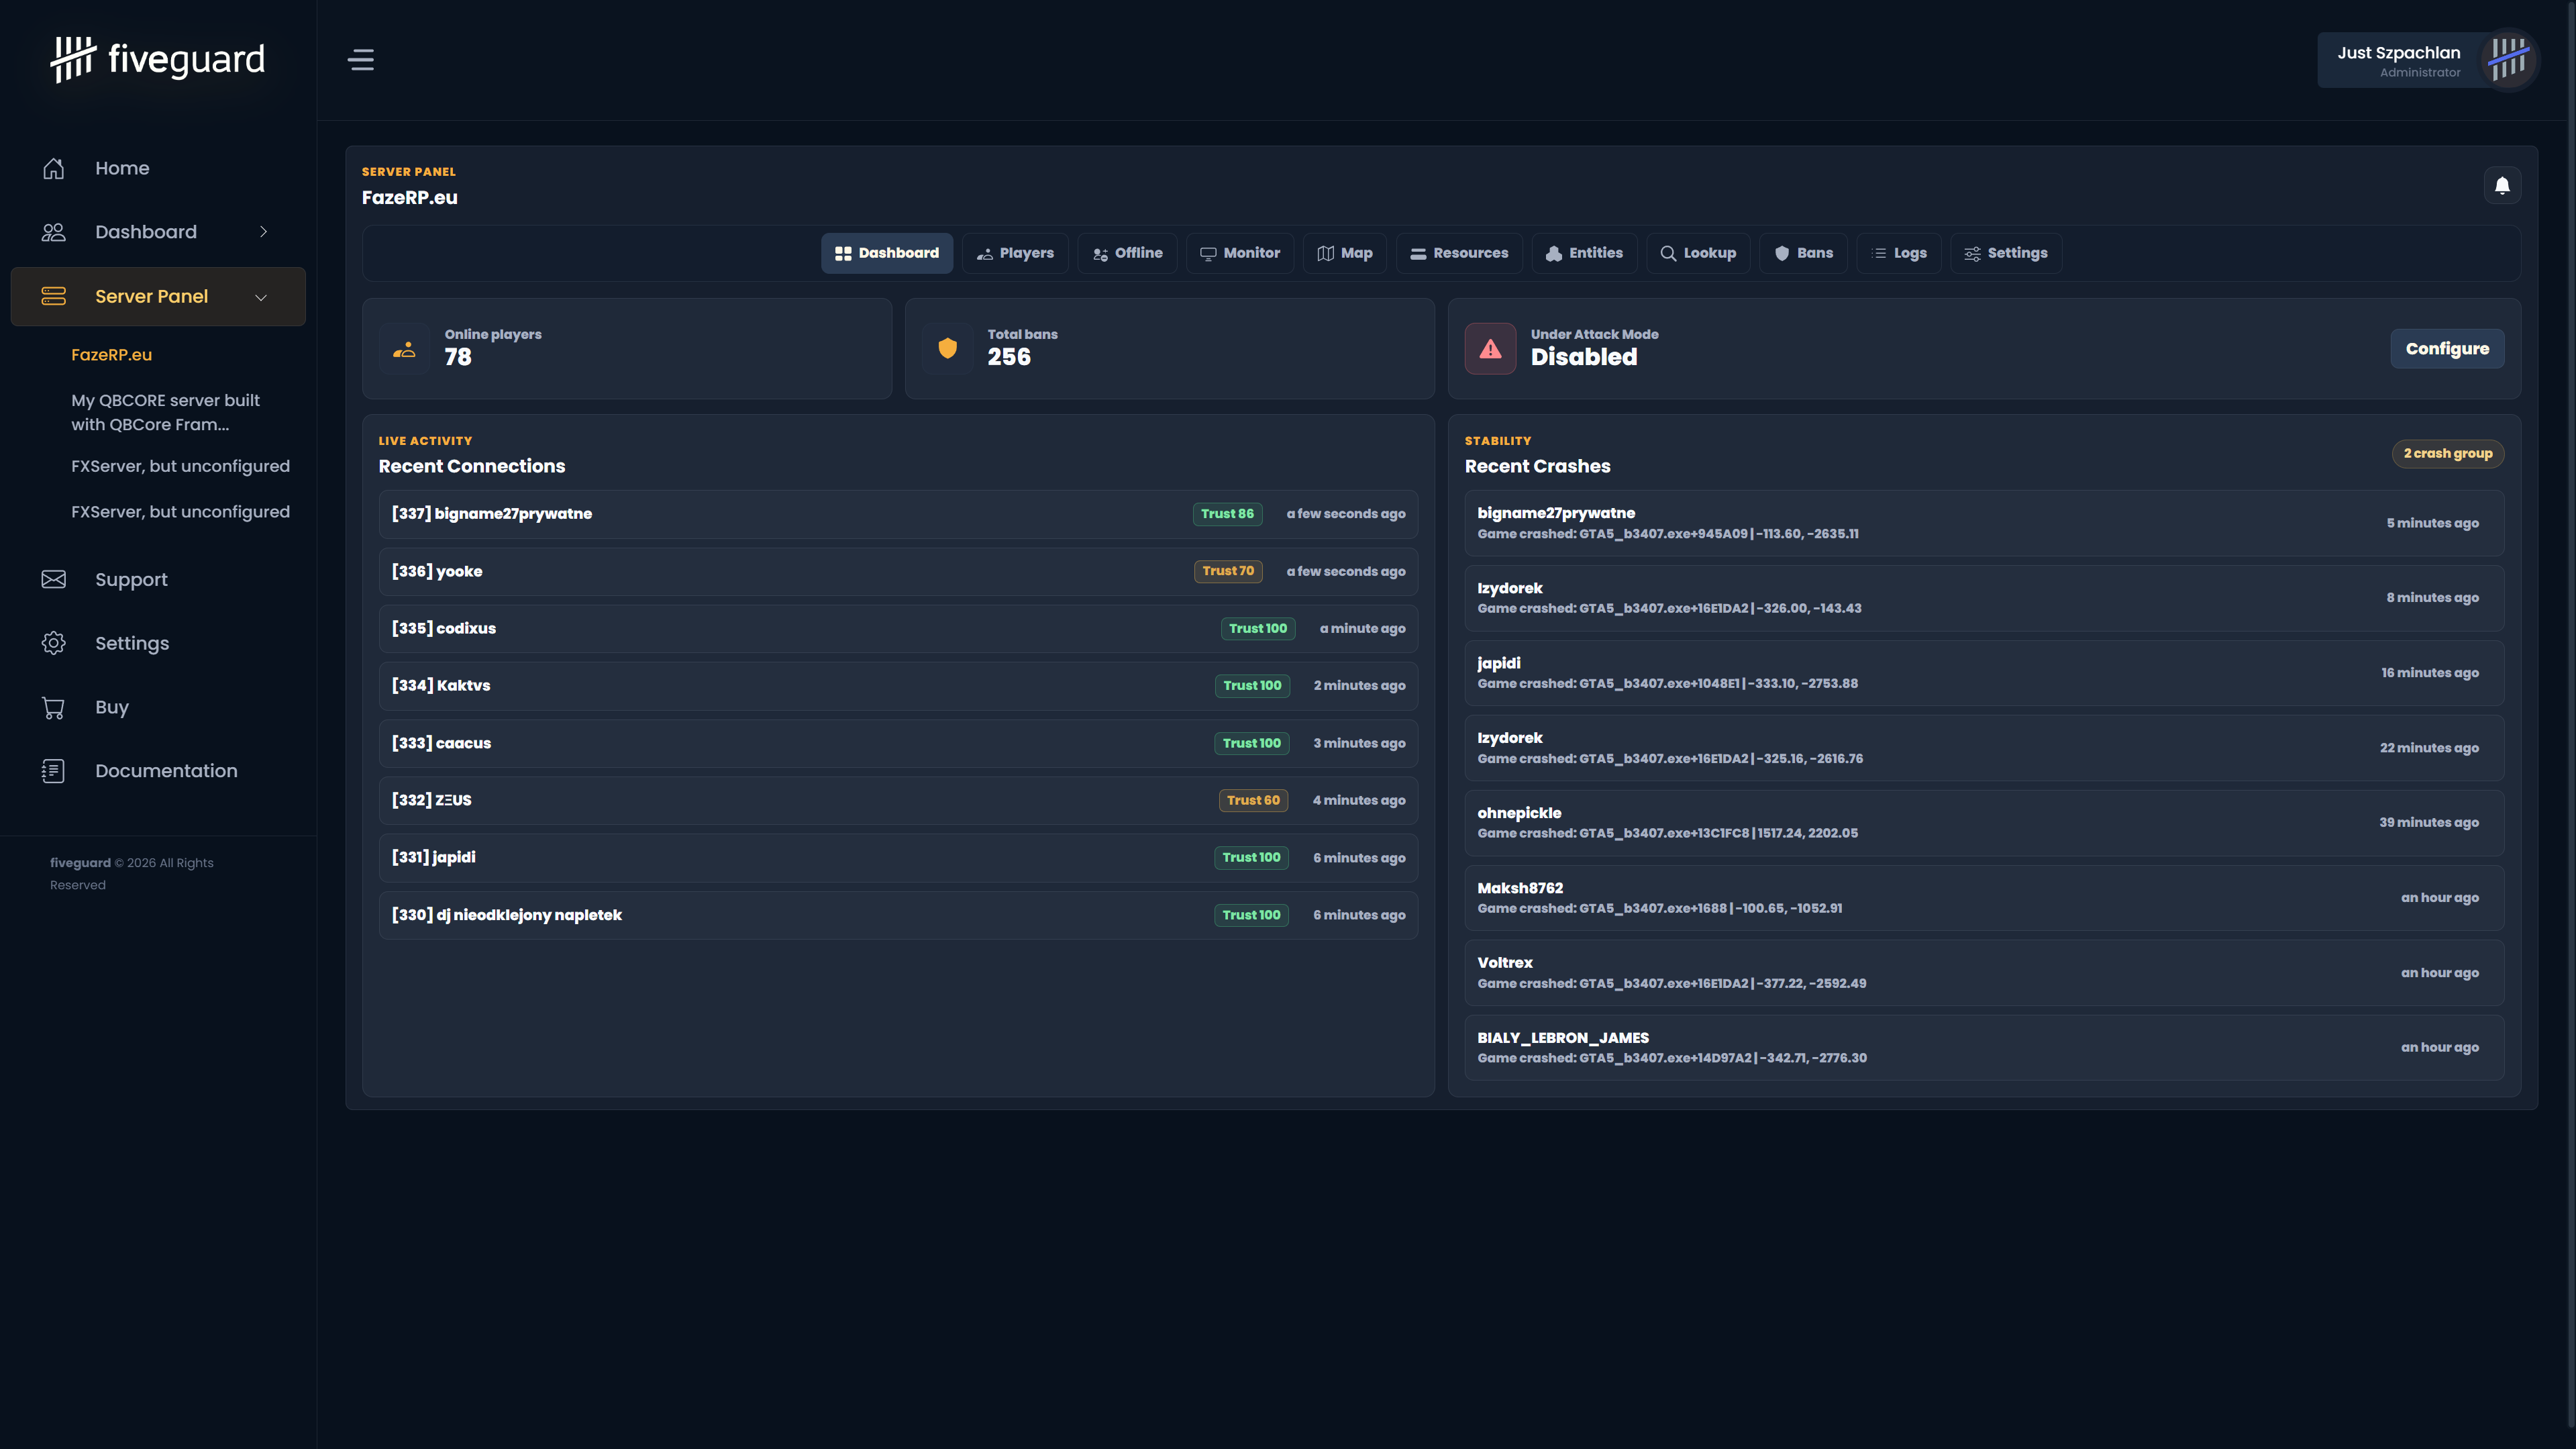Click the Logs tab list icon
This screenshot has width=2576, height=1449.
coord(1879,254)
